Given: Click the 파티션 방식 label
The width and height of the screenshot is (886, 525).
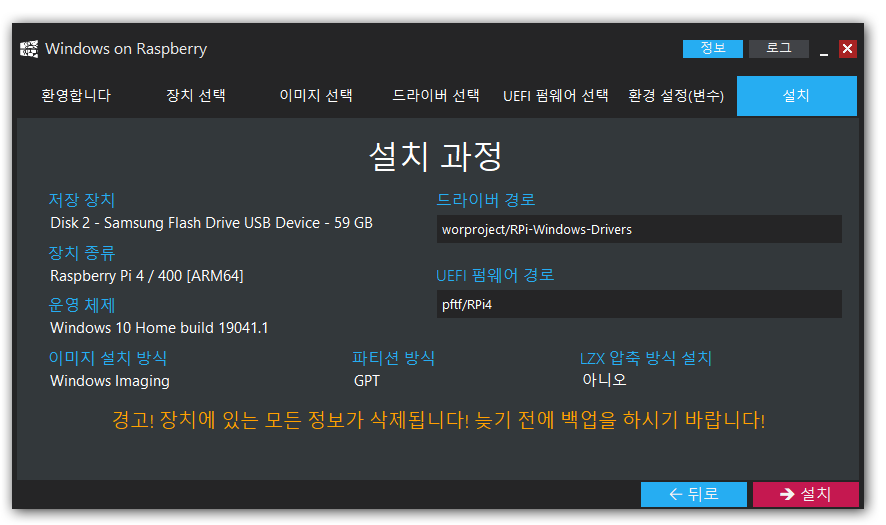Looking at the screenshot, I should 393,358.
